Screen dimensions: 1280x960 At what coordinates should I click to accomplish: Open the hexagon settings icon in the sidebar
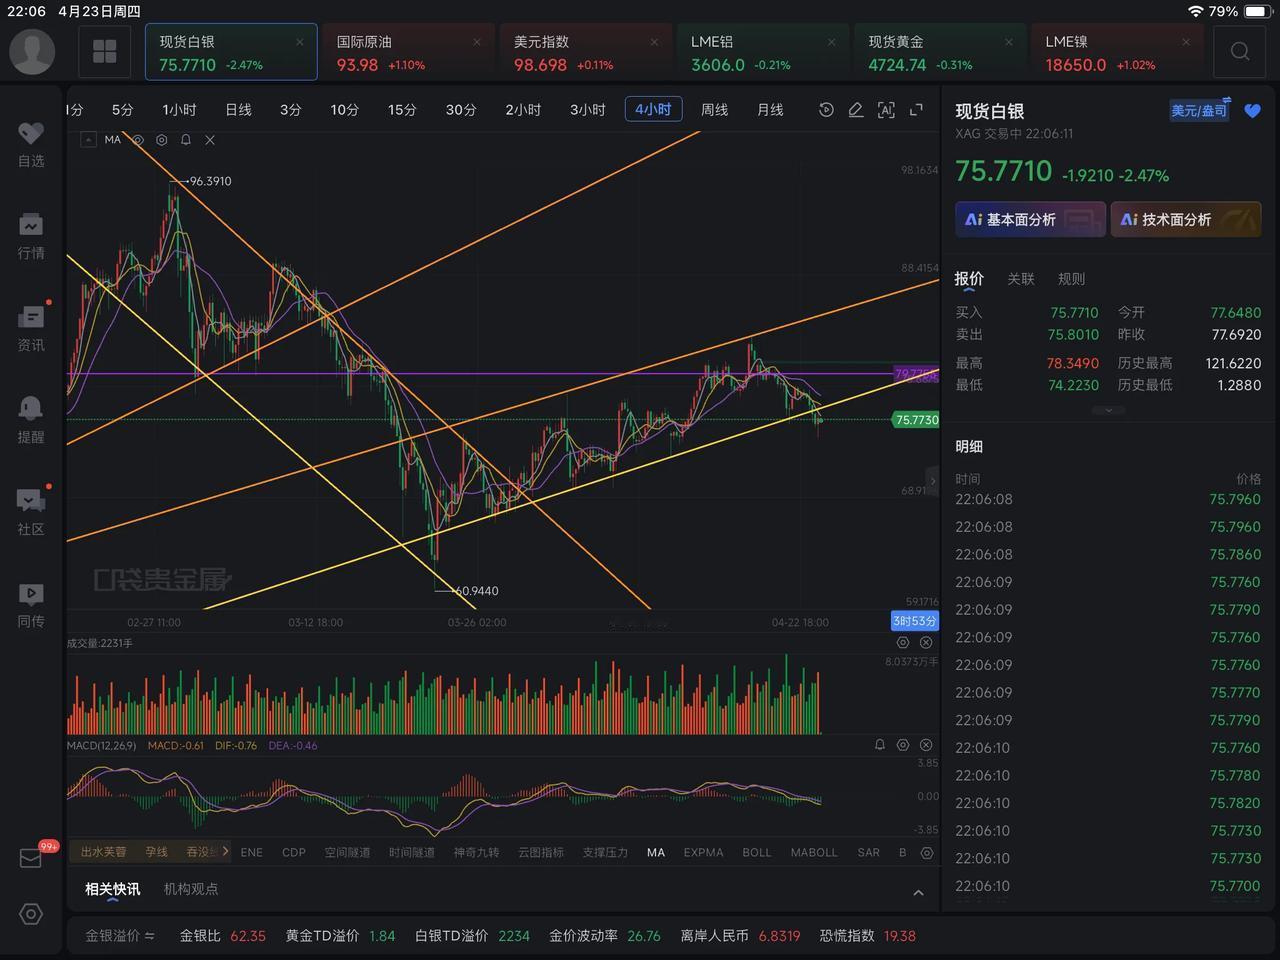pos(31,914)
